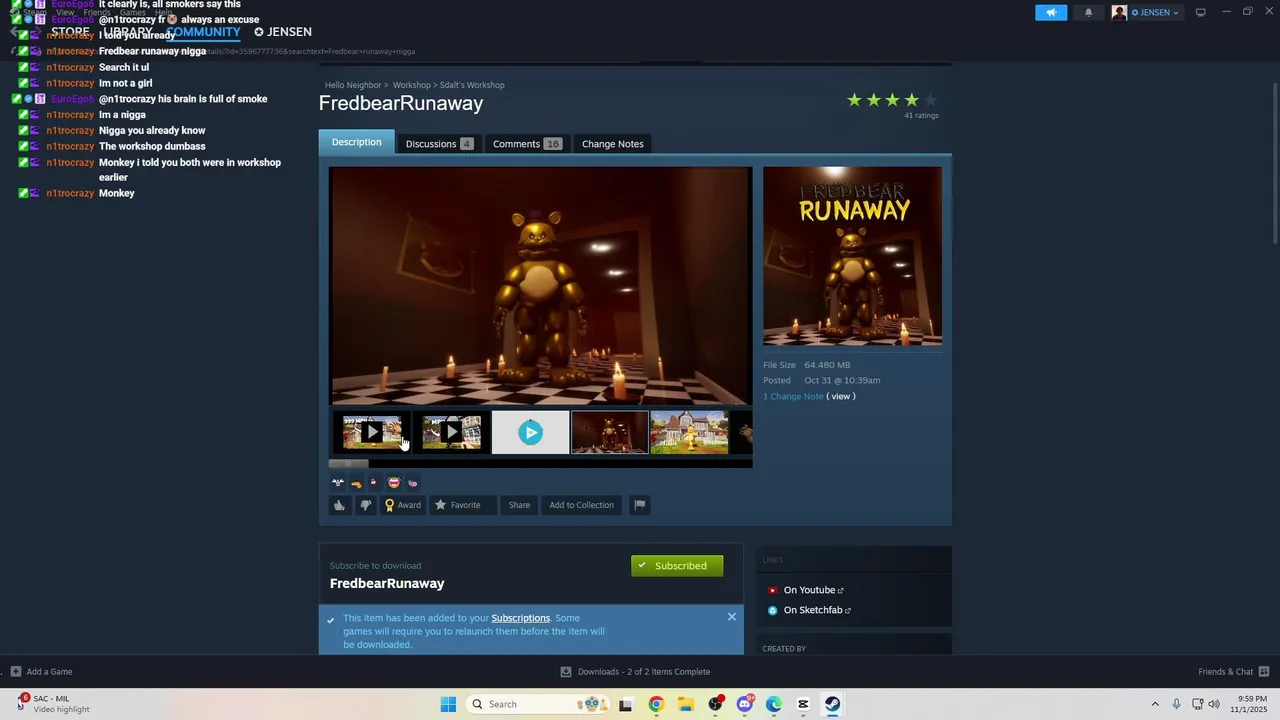Open the Share options
Viewport: 1280px width, 720px height.
click(519, 505)
